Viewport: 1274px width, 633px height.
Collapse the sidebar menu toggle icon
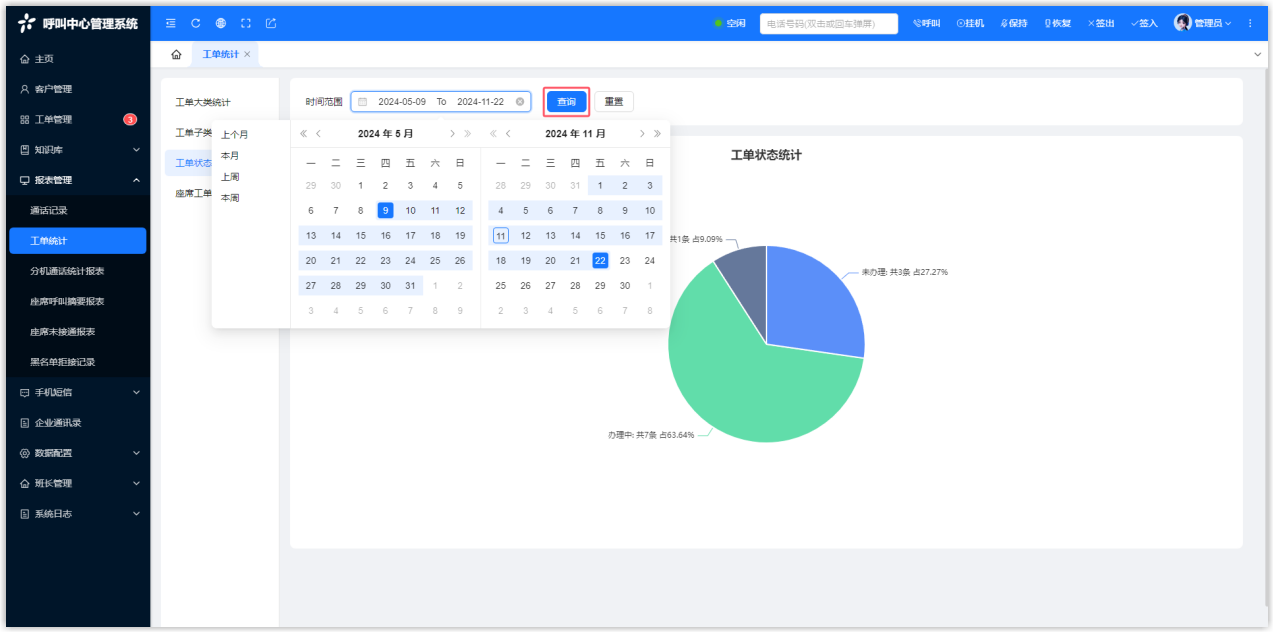(x=170, y=23)
